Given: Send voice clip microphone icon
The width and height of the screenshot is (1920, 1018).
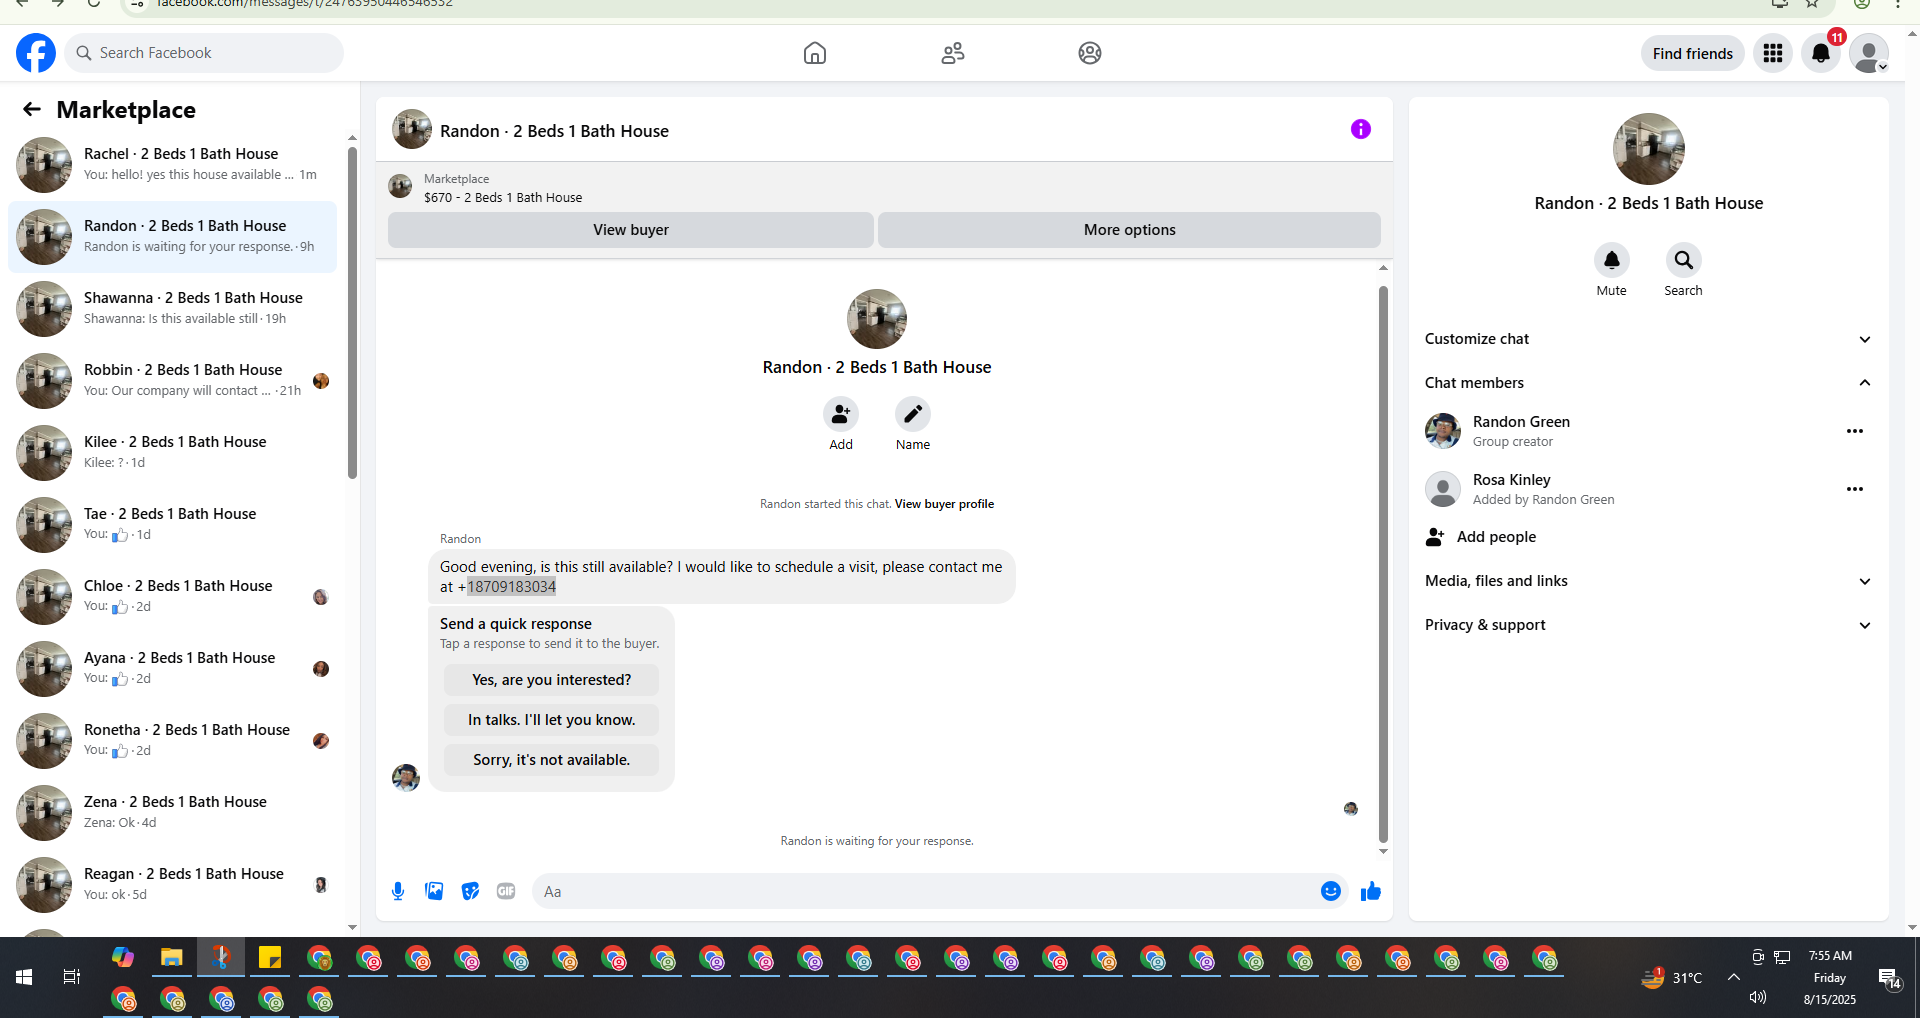Looking at the screenshot, I should 398,891.
